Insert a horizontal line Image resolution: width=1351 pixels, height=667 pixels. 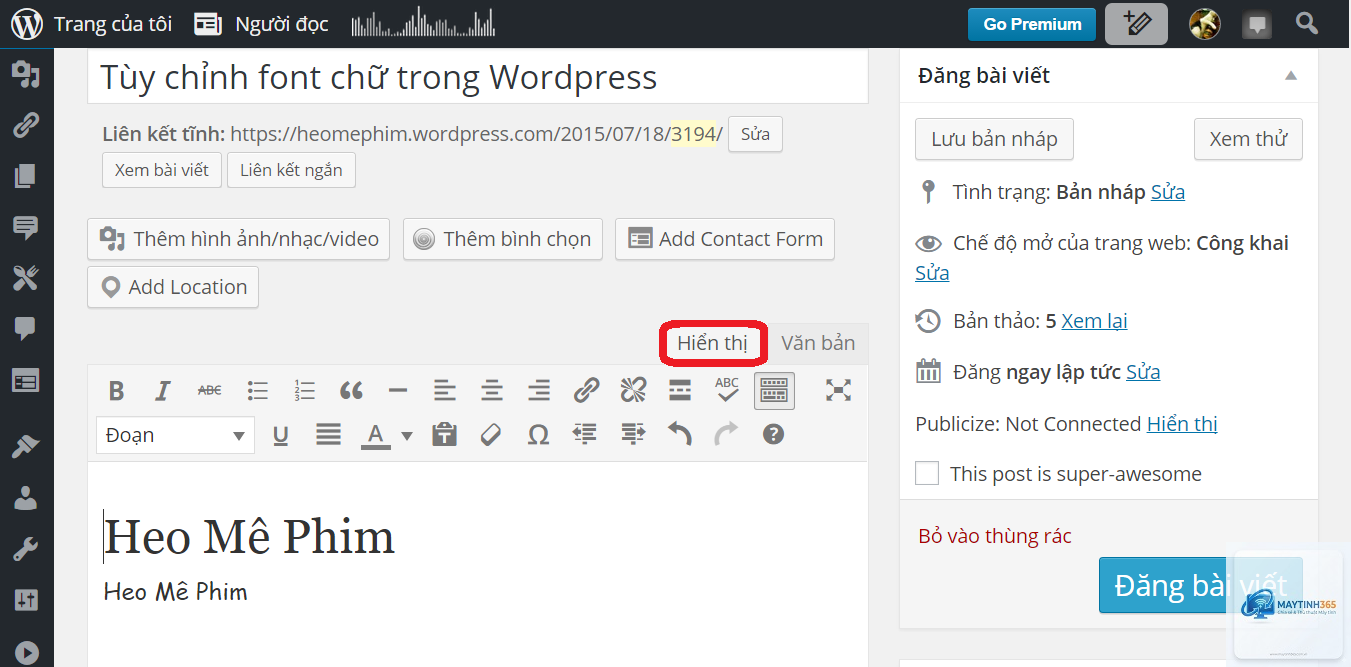pos(398,391)
